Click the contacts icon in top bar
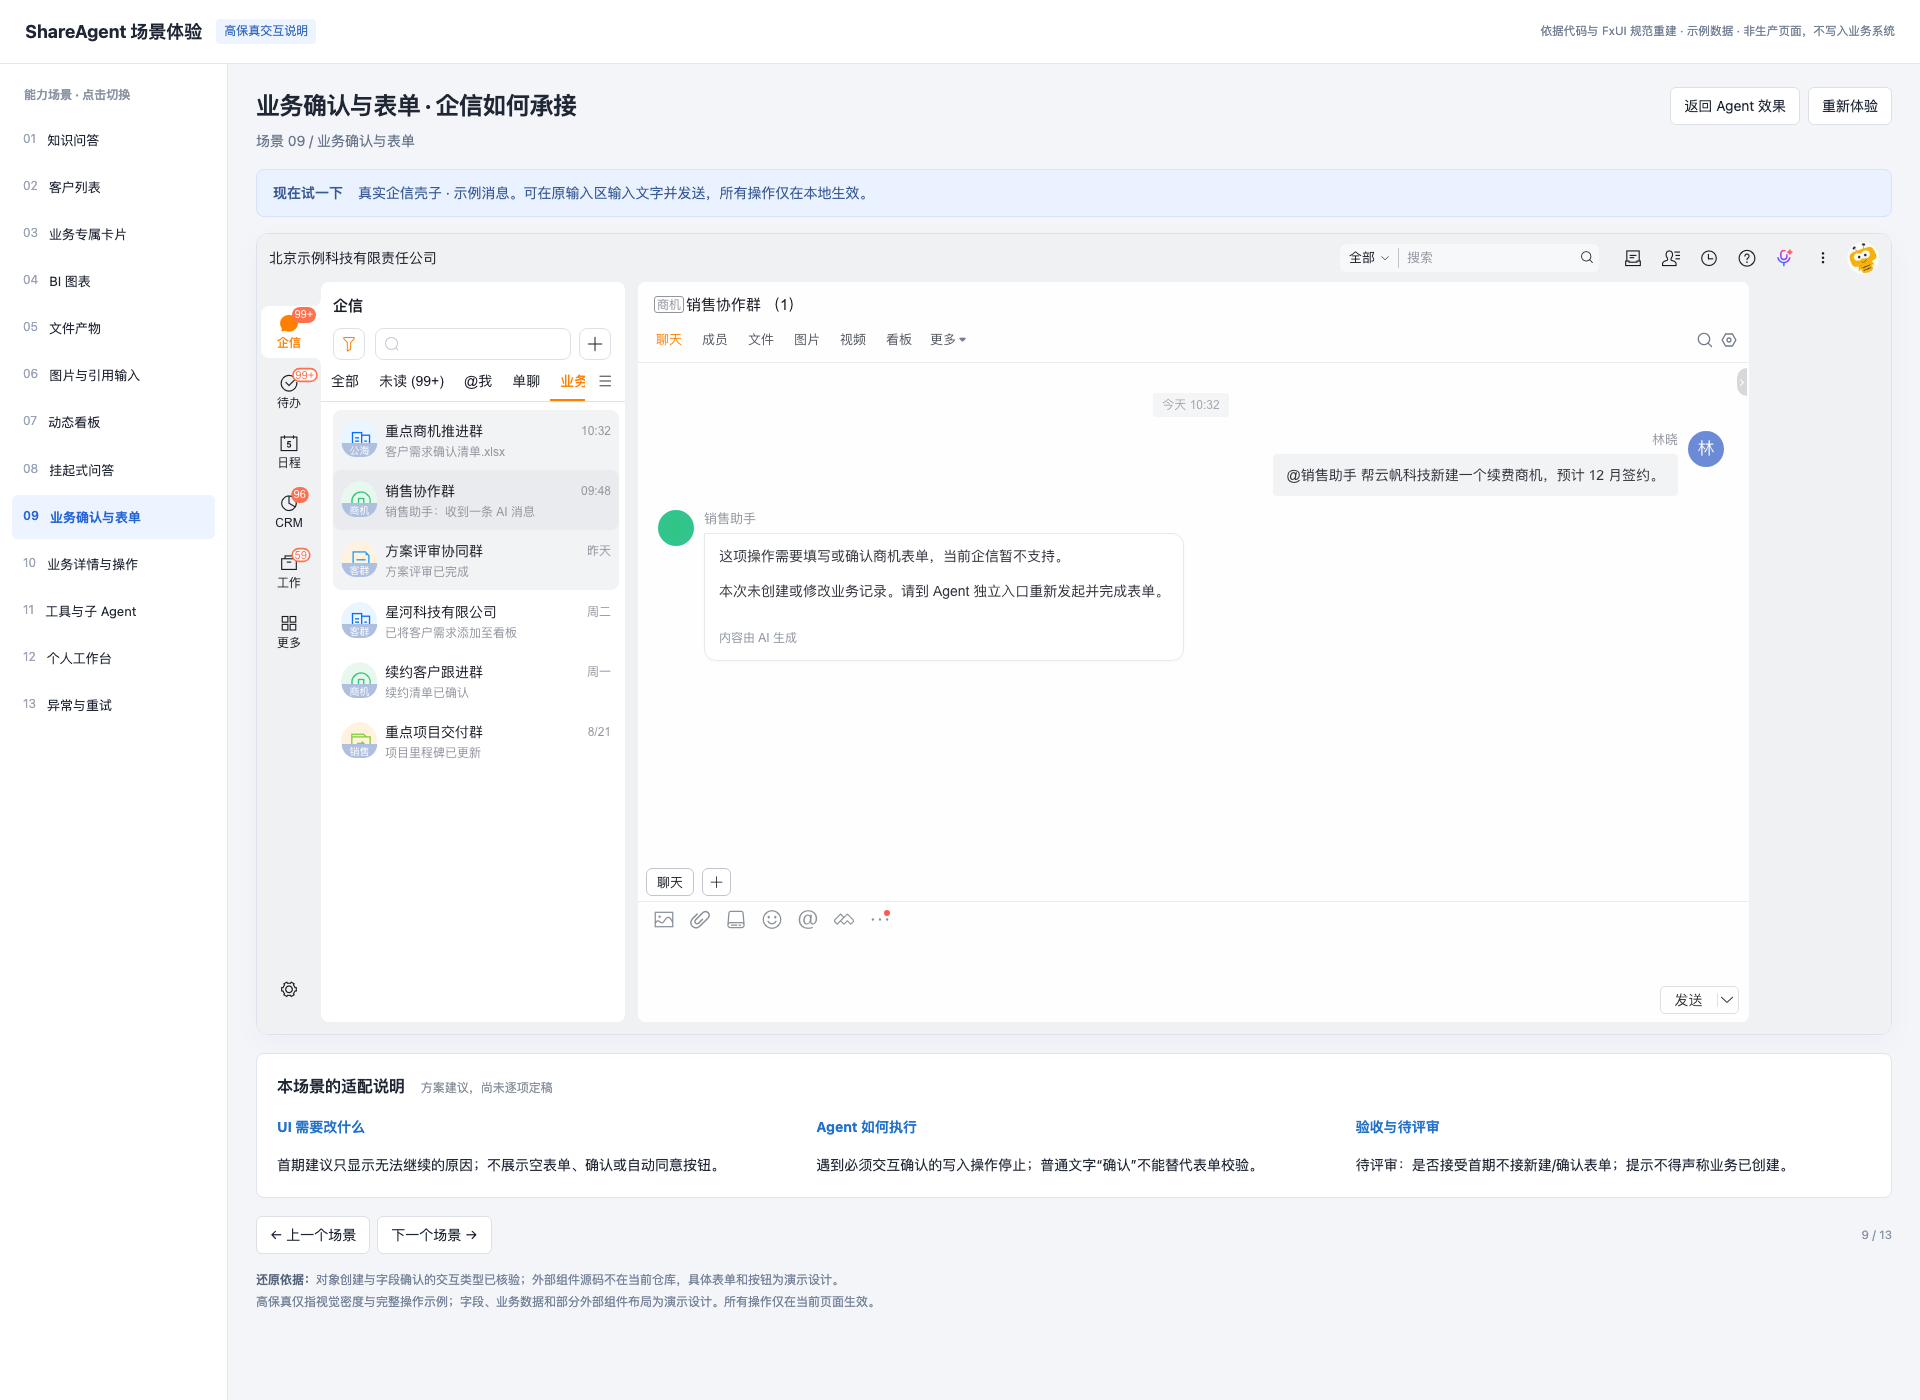1920x1400 pixels. [x=1671, y=258]
